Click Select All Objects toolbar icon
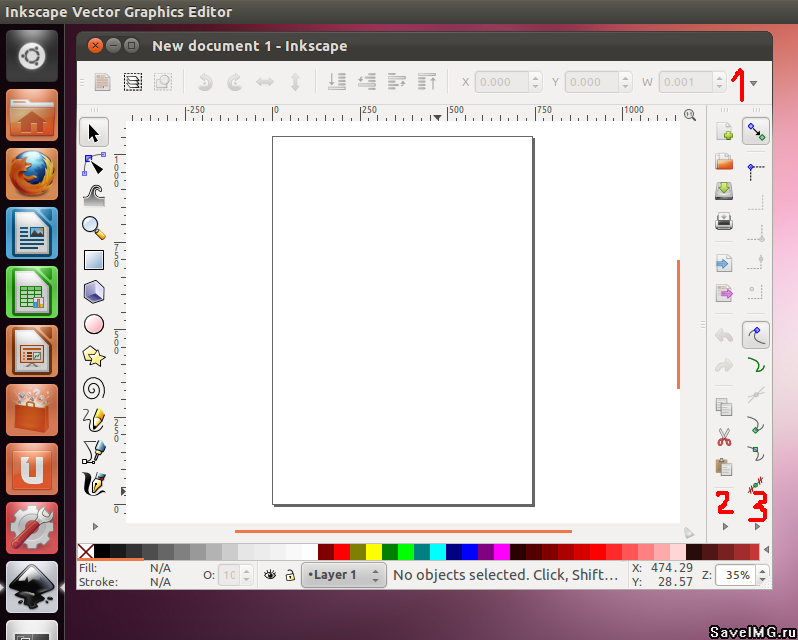 [103, 82]
